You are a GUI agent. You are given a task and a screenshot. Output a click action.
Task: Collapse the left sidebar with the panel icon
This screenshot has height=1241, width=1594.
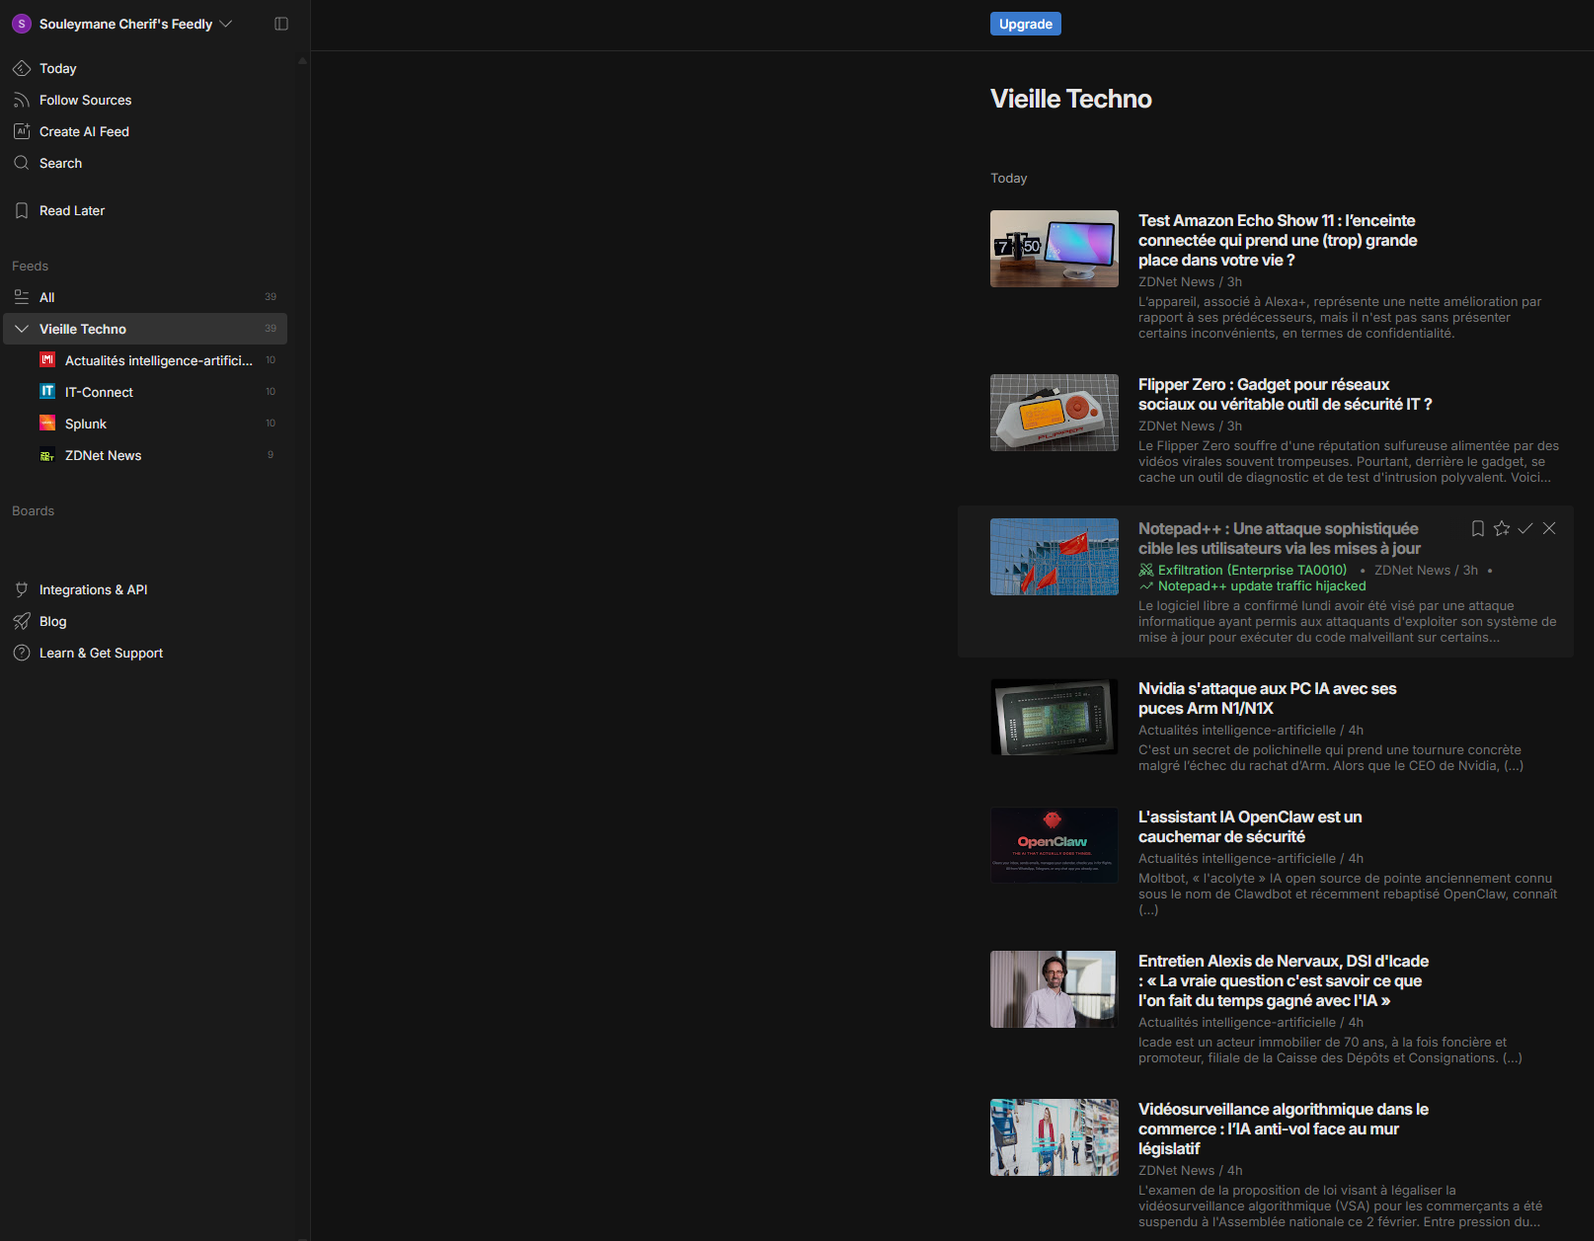coord(281,24)
